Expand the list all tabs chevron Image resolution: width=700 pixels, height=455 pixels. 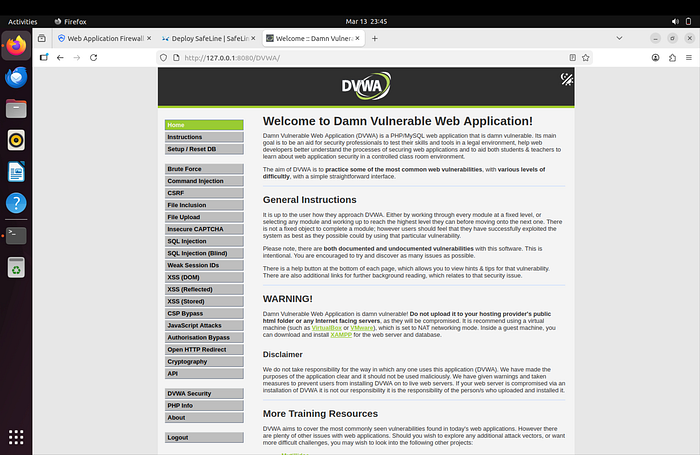tap(619, 38)
